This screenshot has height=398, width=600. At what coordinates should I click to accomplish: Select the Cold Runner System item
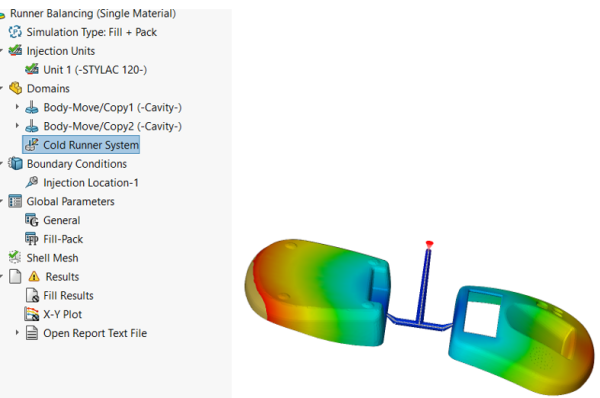tap(91, 145)
